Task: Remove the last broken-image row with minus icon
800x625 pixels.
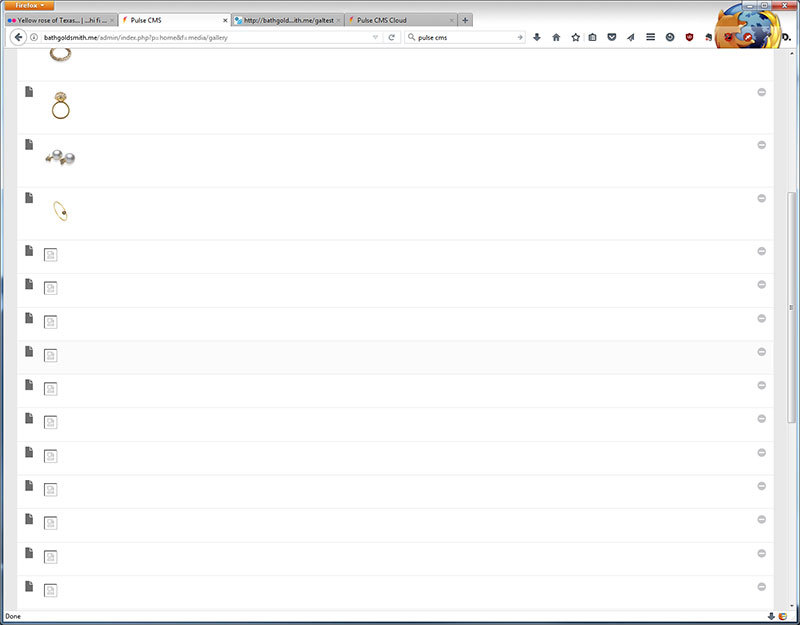Action: point(761,587)
